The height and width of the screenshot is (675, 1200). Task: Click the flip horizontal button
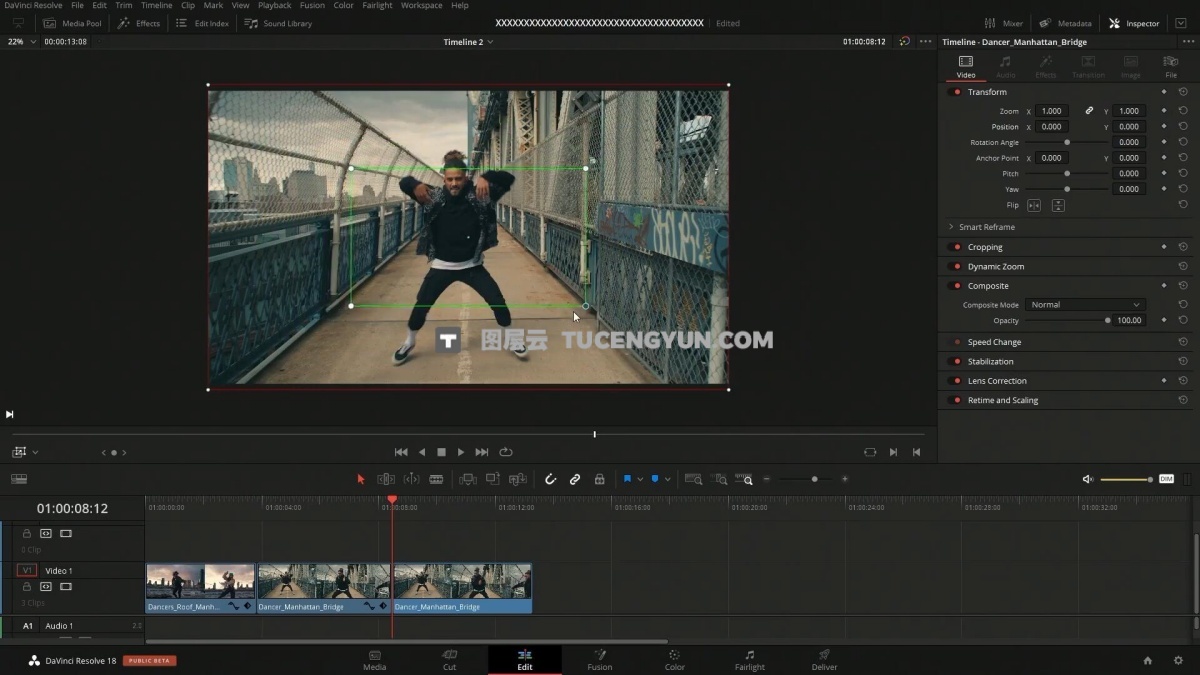coord(1034,205)
